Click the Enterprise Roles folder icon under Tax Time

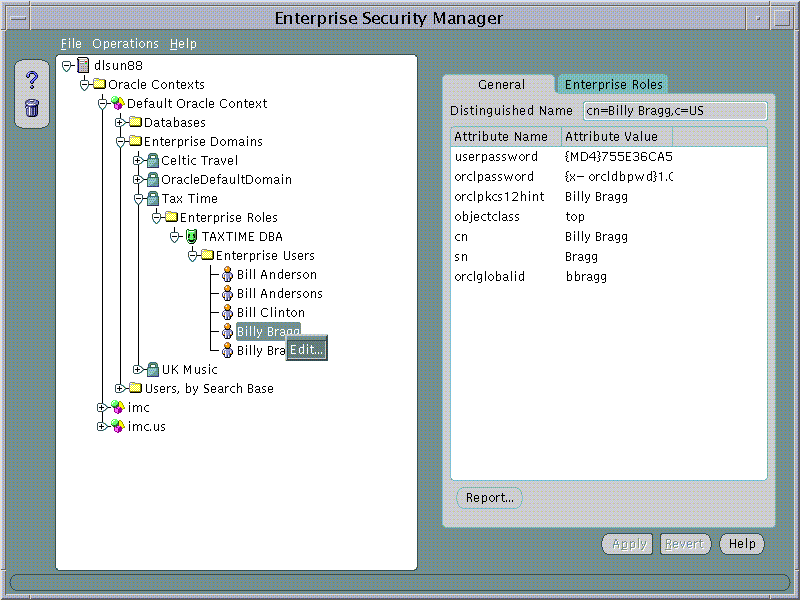pyautogui.click(x=171, y=217)
